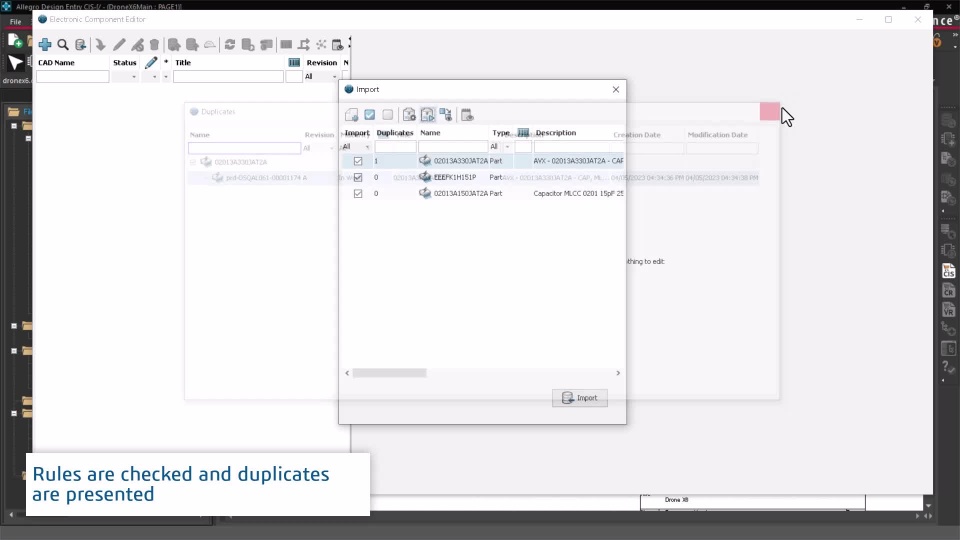This screenshot has width=960, height=540.
Task: Click the deselect-all empty box icon in Import toolbar
Action: tap(388, 114)
